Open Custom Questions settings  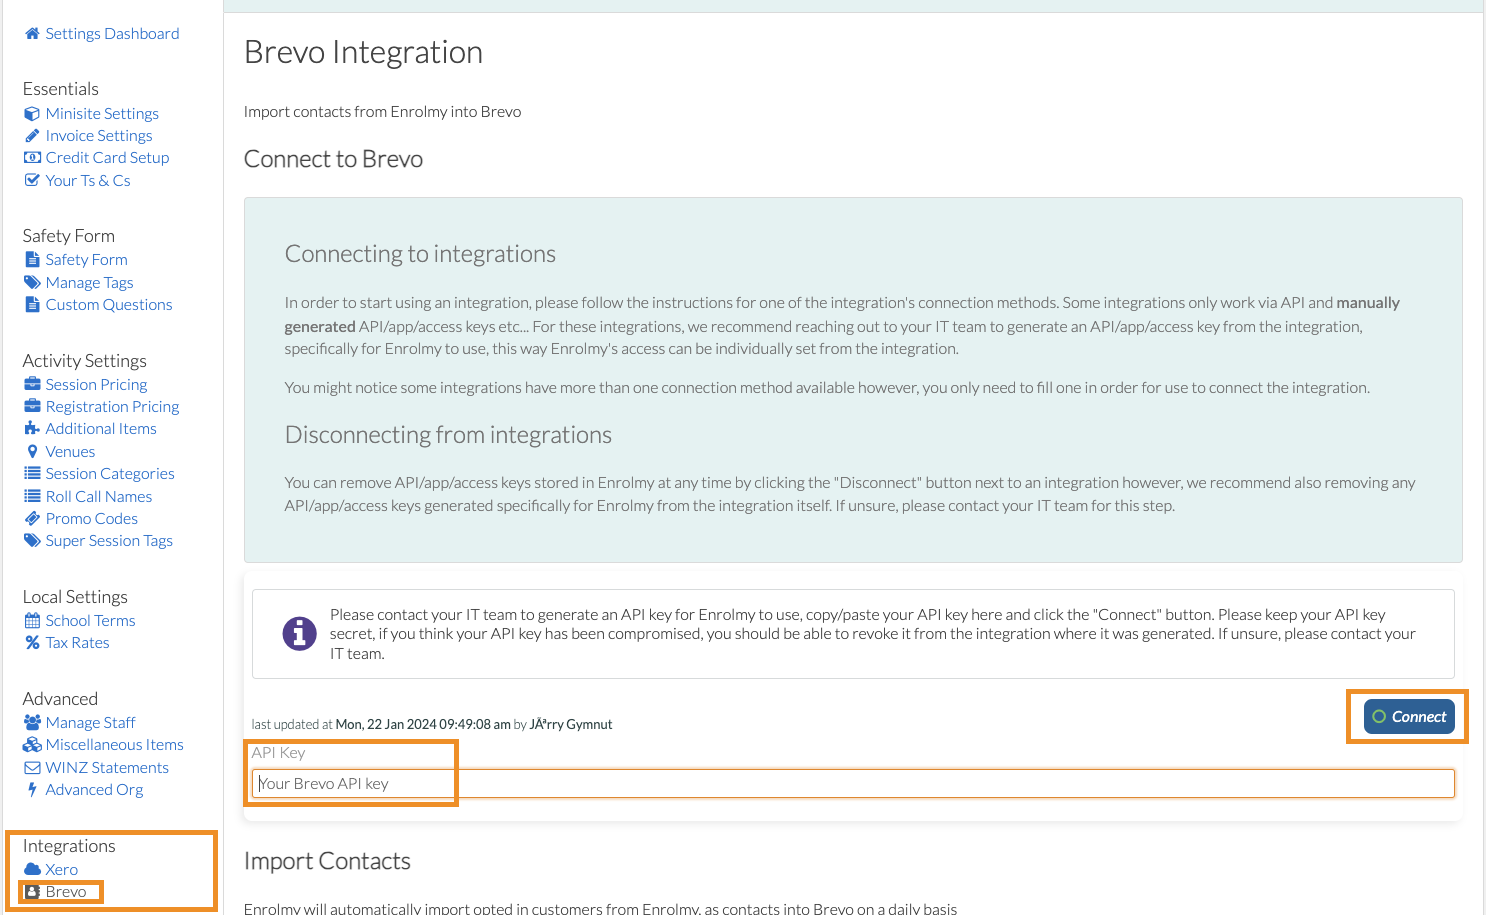109,305
